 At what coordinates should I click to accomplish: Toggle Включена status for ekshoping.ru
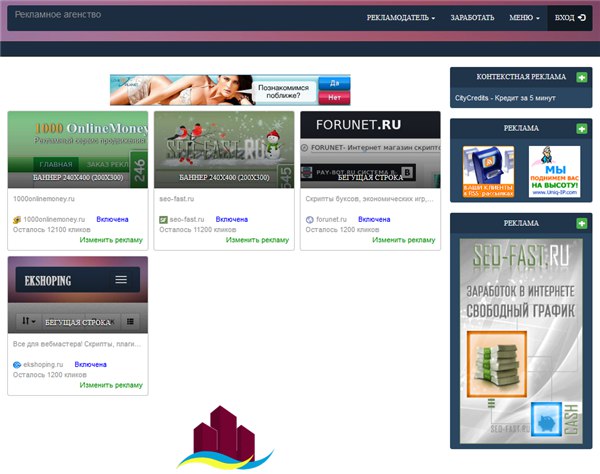pos(90,365)
